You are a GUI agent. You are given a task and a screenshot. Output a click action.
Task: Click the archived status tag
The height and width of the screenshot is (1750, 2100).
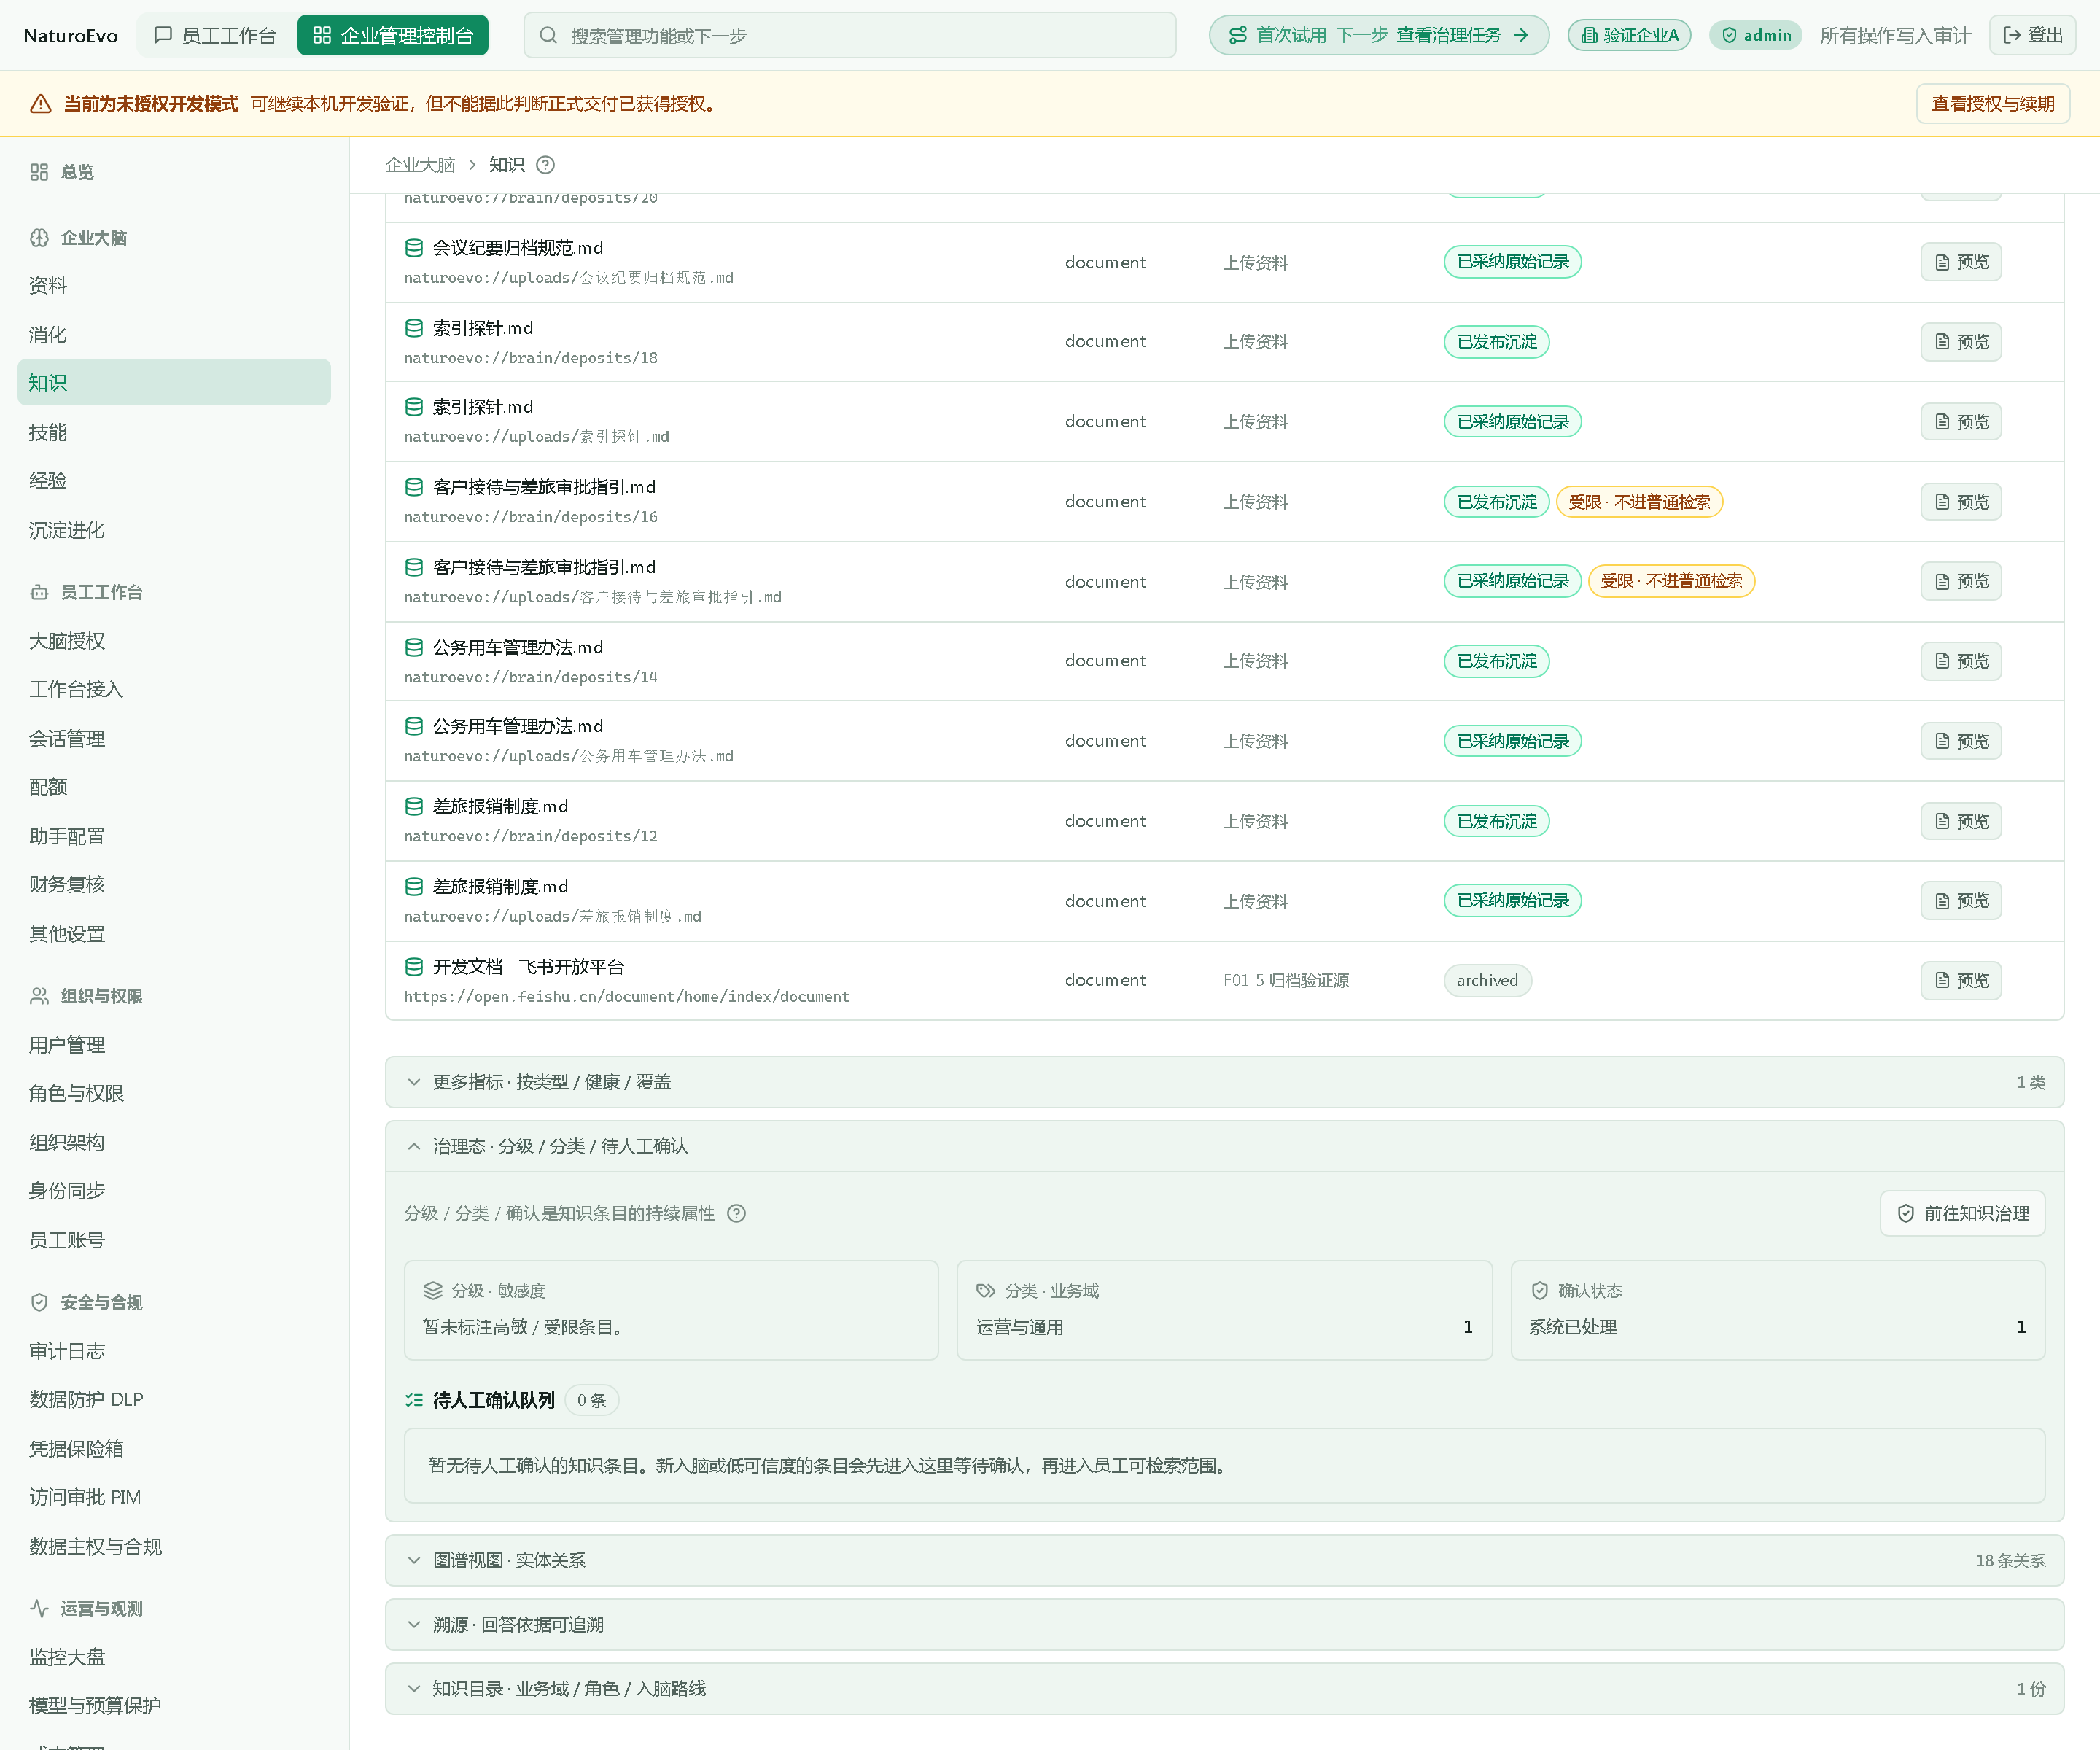tap(1487, 980)
